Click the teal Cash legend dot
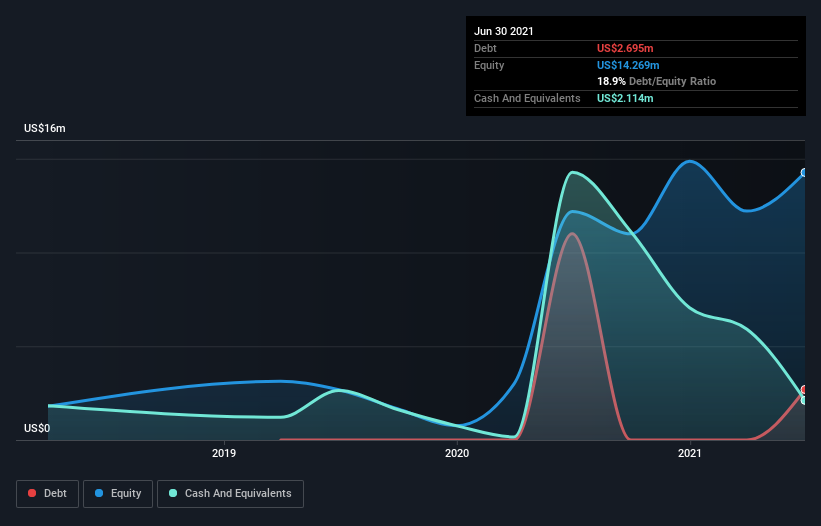Viewport: 821px width, 526px height. click(x=173, y=493)
